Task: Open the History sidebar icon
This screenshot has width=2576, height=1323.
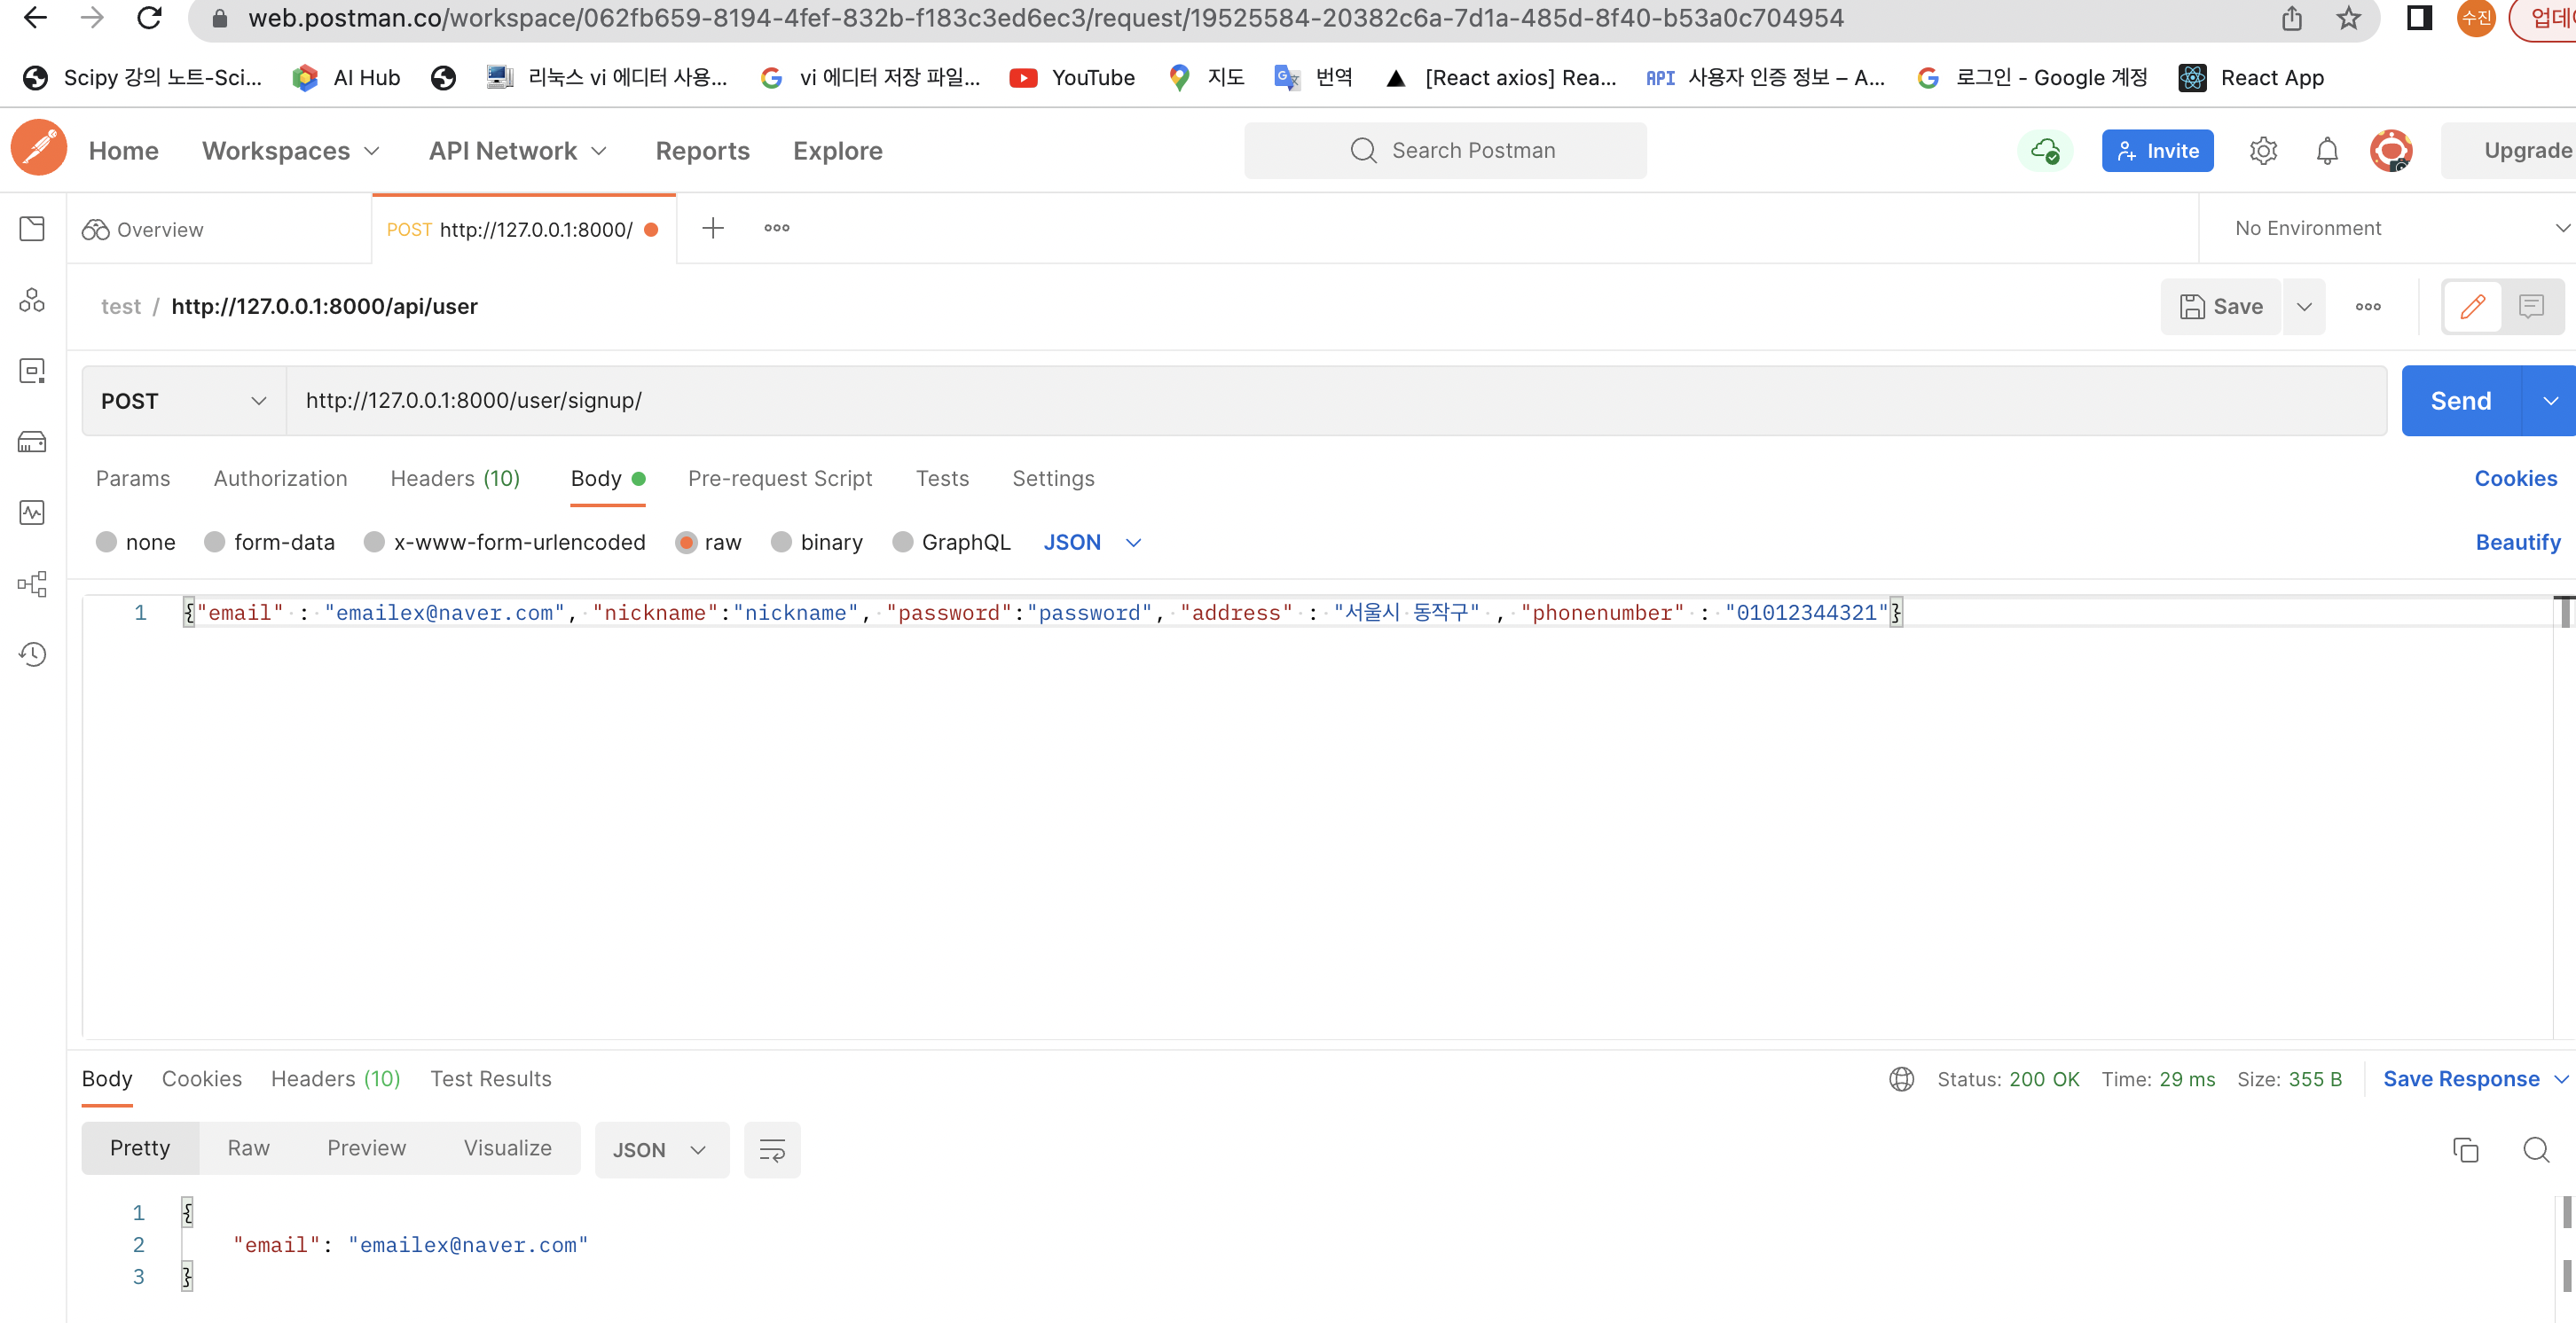Action: (x=32, y=654)
